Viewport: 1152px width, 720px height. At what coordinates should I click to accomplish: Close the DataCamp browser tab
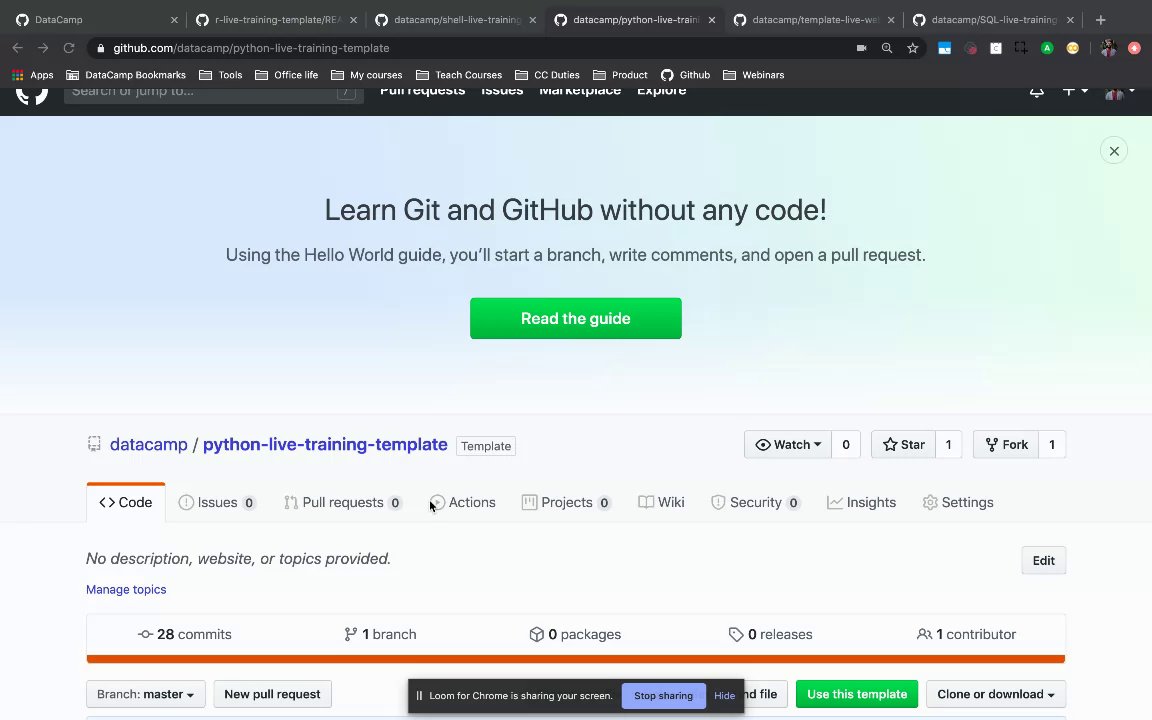(x=174, y=20)
